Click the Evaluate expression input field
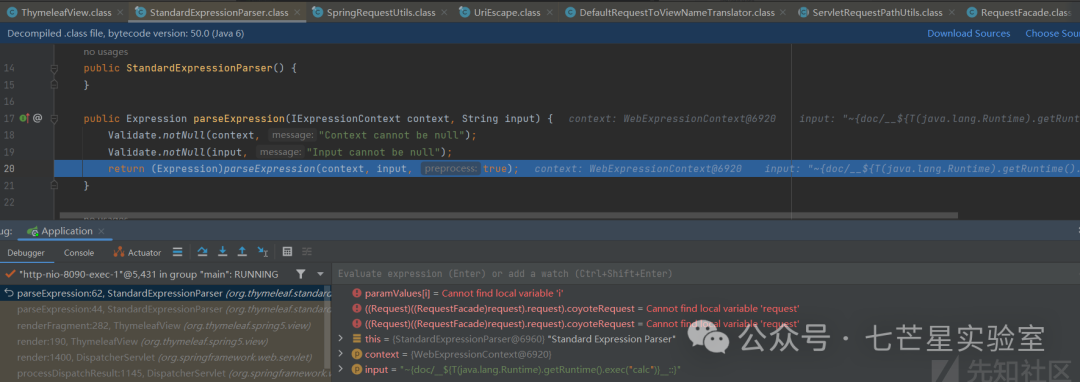Viewport: 1080px width, 382px height. (x=705, y=274)
